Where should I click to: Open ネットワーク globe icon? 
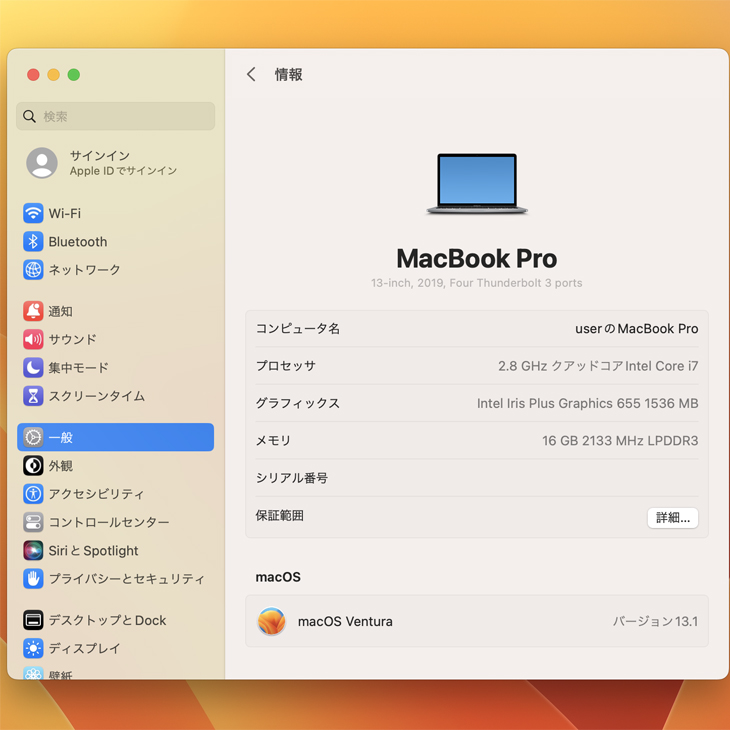point(33,270)
